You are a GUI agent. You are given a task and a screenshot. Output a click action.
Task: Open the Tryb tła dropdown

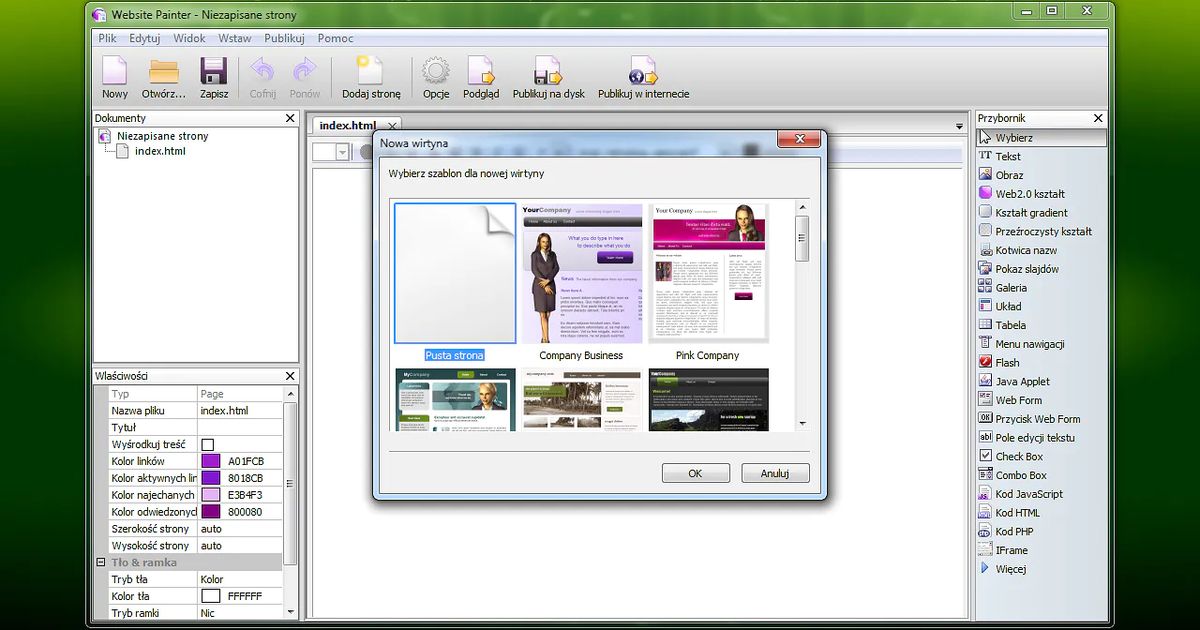tap(240, 578)
